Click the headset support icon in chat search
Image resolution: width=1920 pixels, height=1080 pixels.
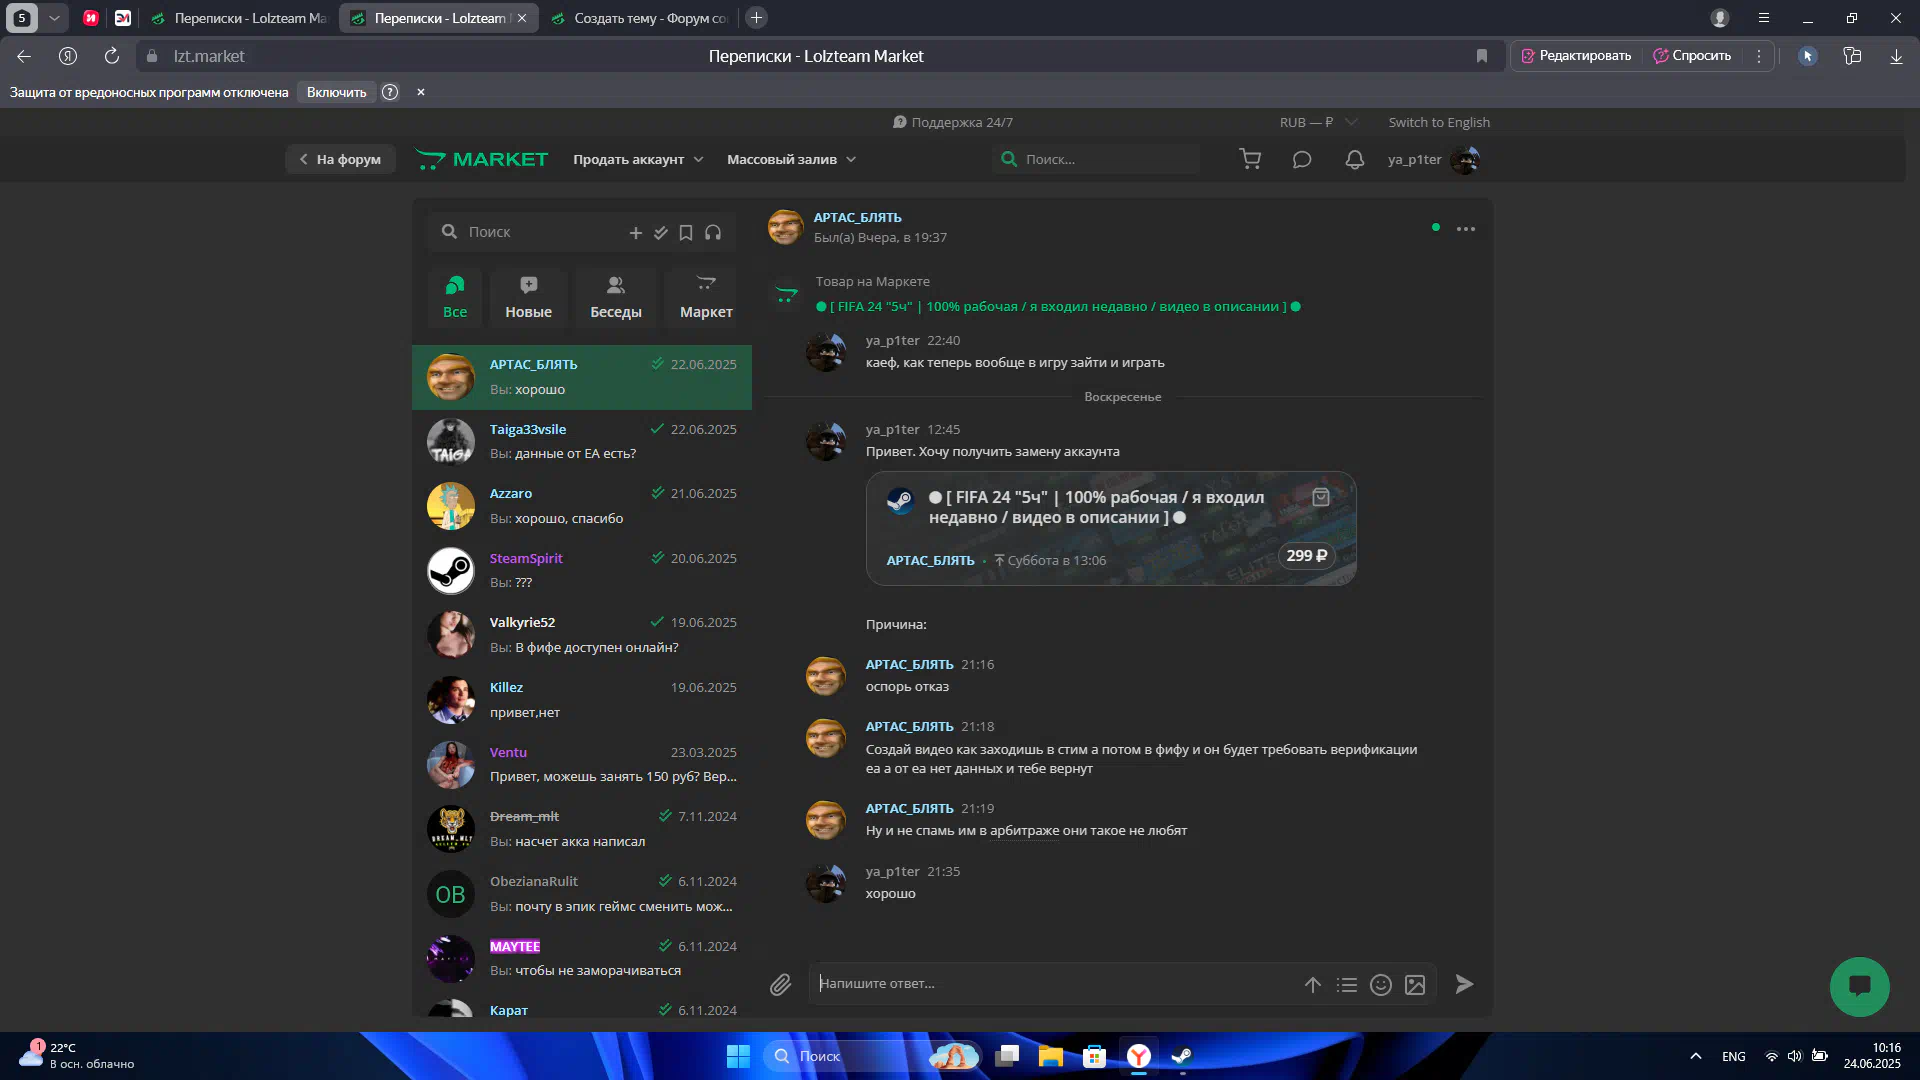(x=713, y=232)
